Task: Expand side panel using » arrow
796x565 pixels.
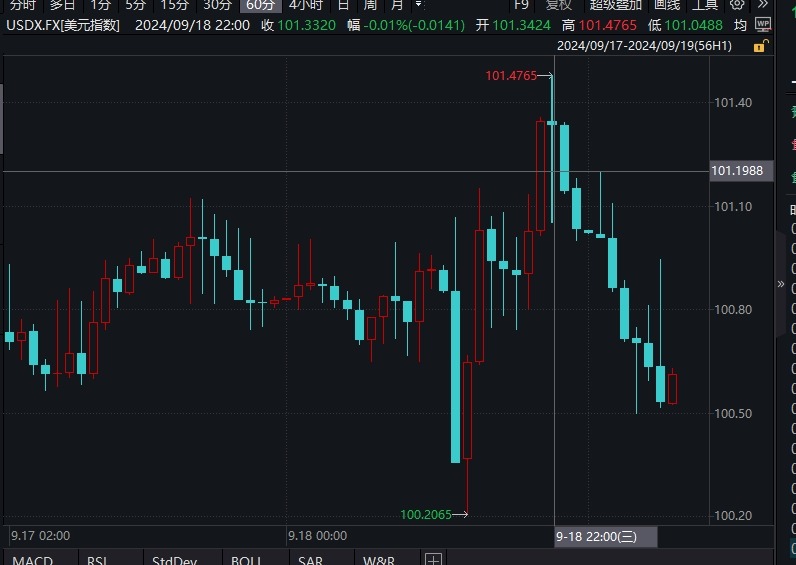Action: point(782,284)
